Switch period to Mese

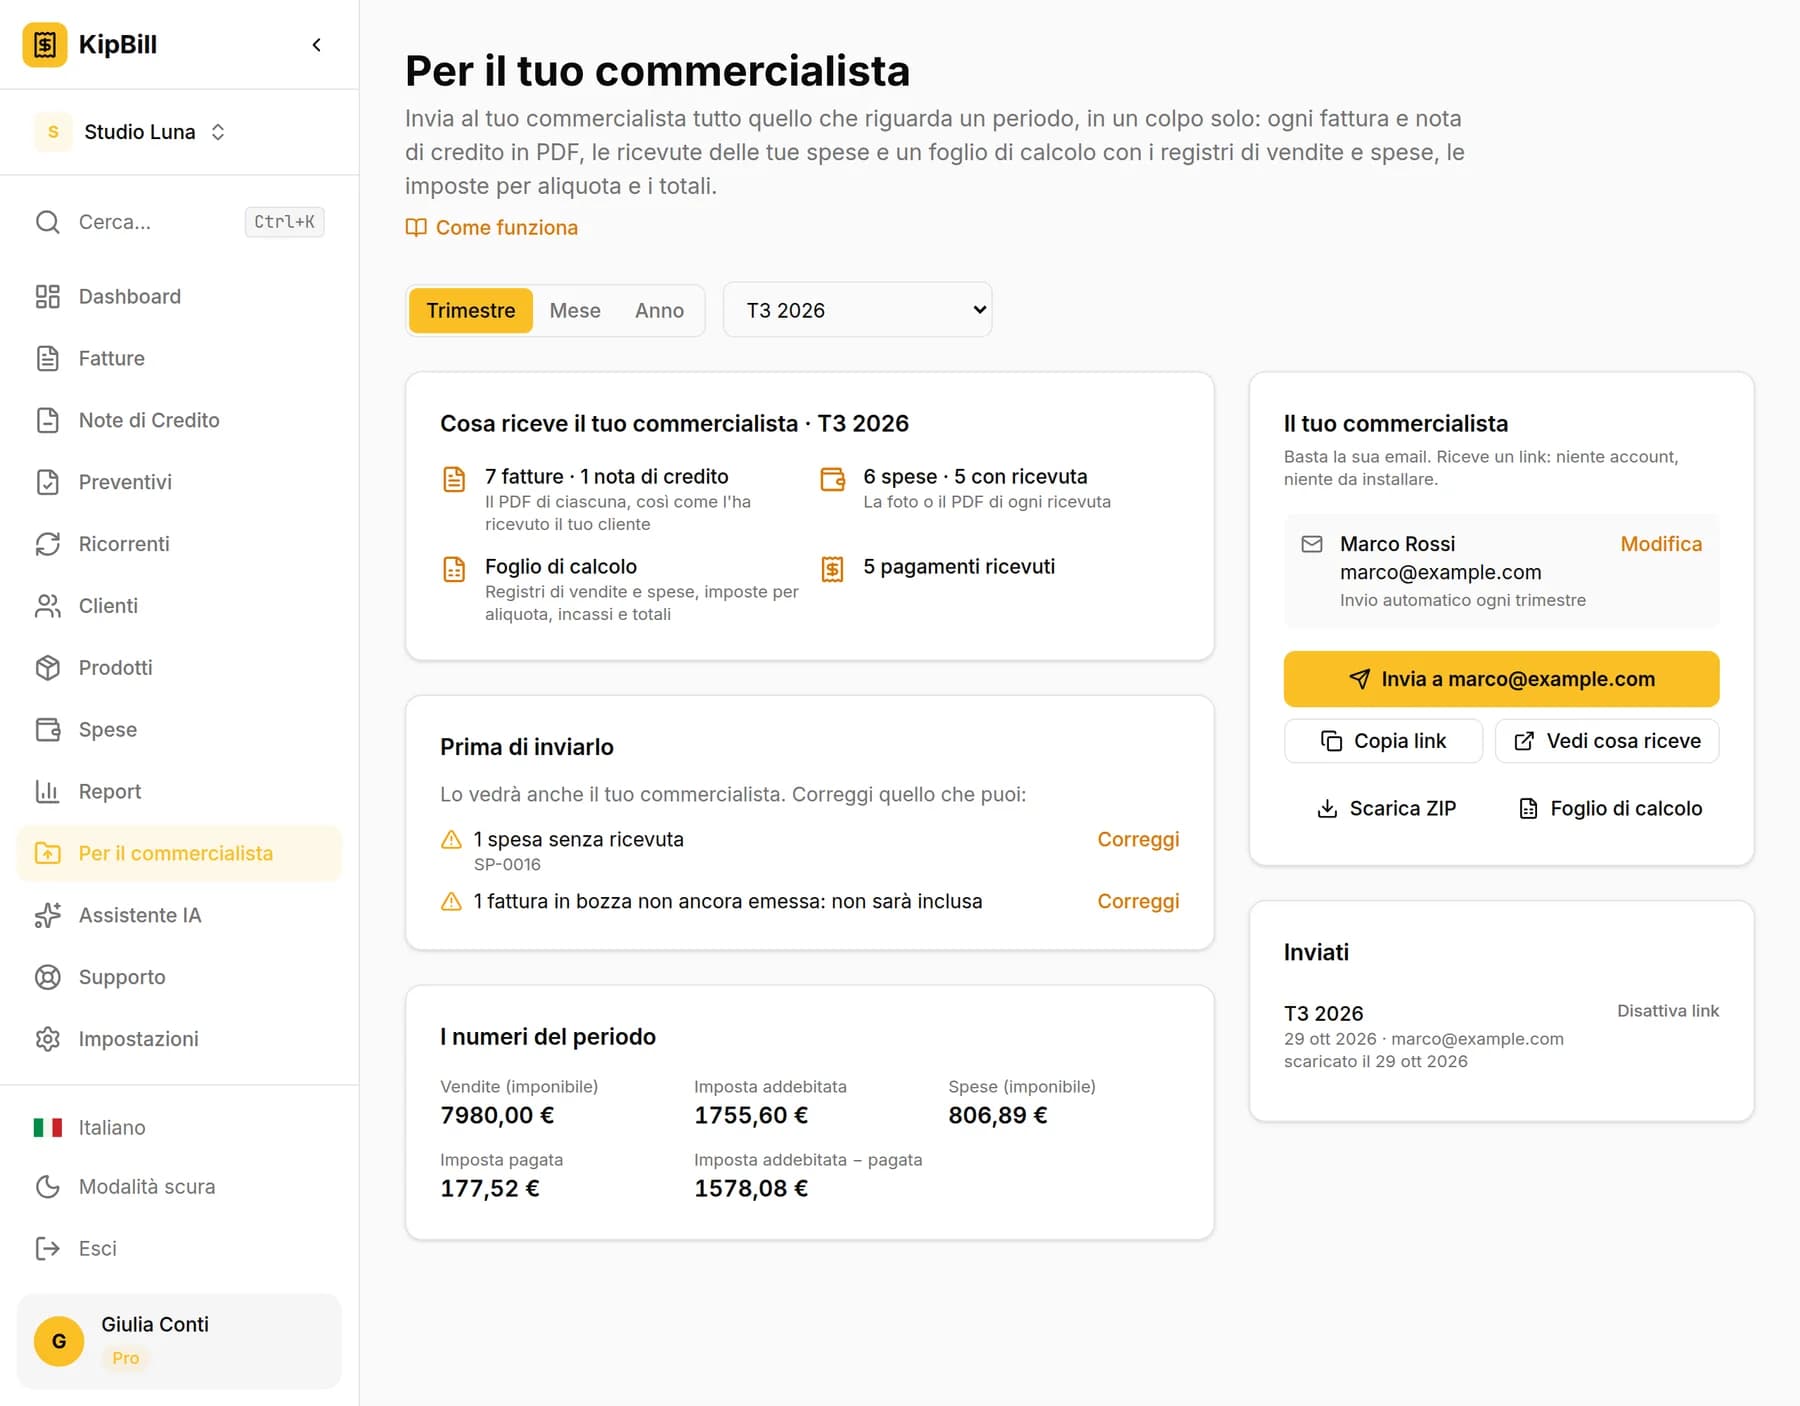575,311
